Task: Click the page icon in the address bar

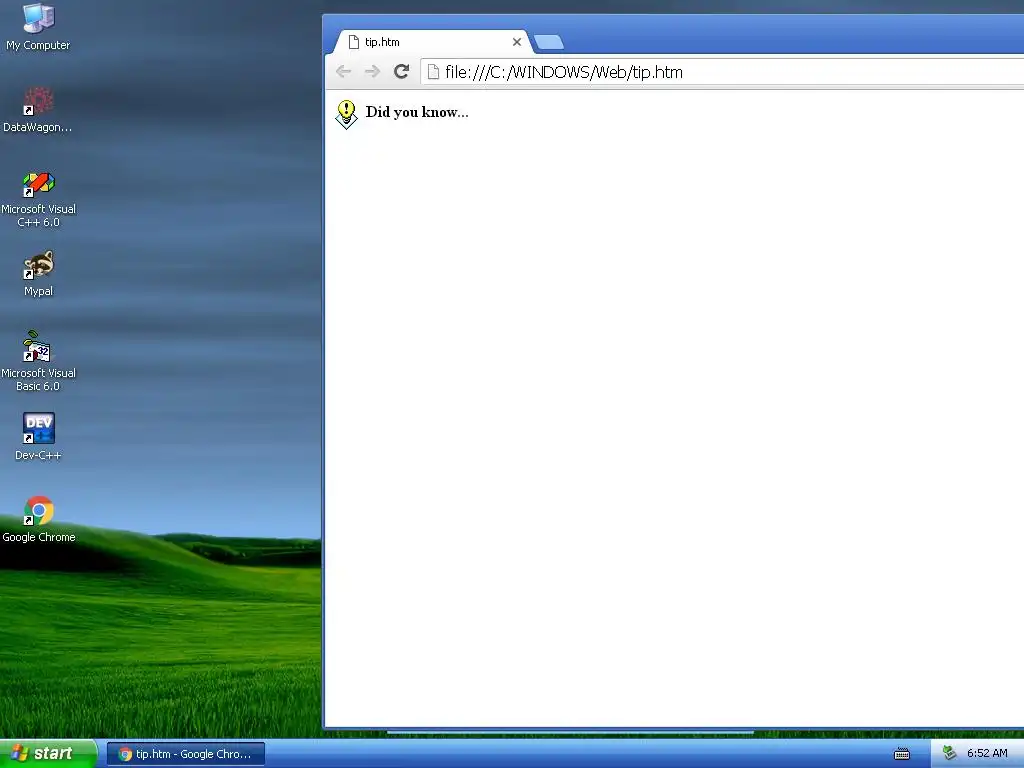Action: coord(432,72)
